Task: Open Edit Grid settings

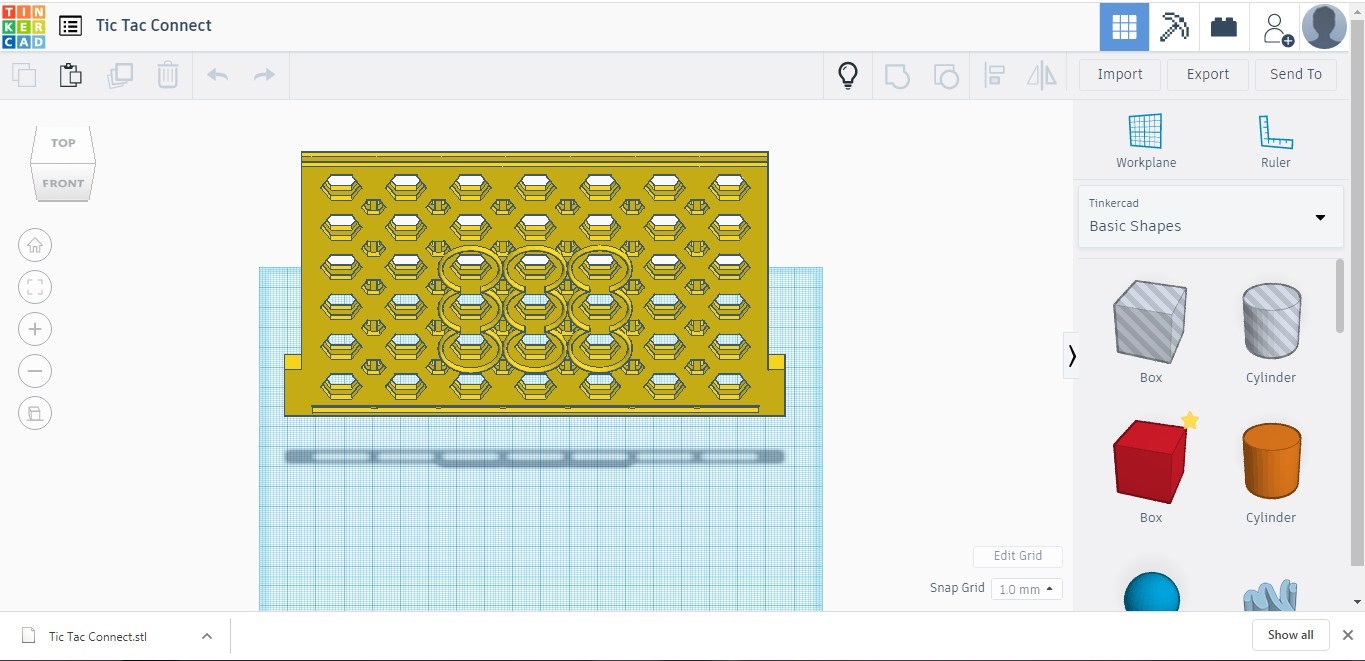Action: (x=1017, y=556)
